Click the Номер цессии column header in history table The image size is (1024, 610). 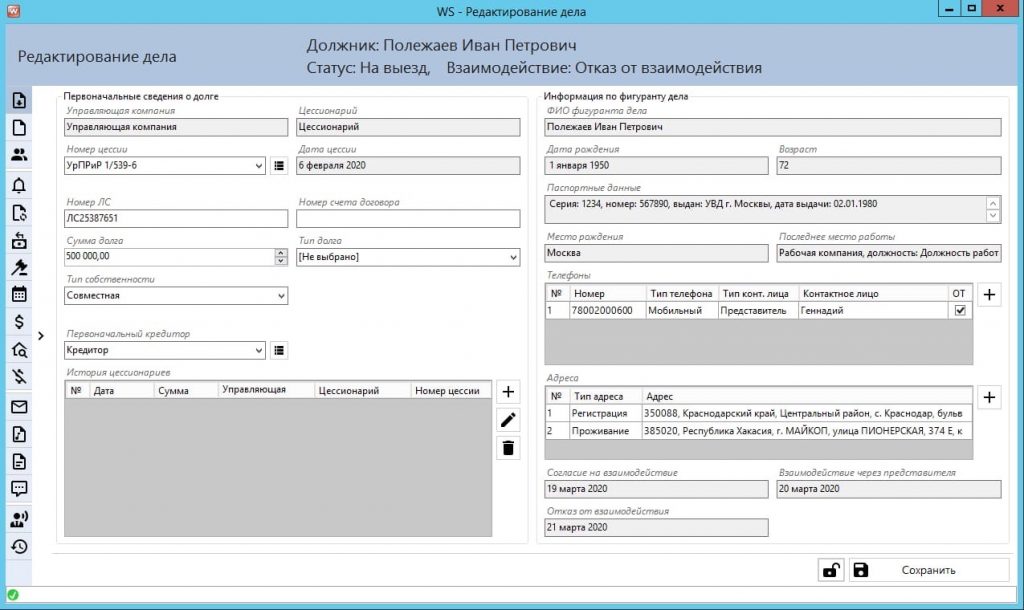coord(451,391)
